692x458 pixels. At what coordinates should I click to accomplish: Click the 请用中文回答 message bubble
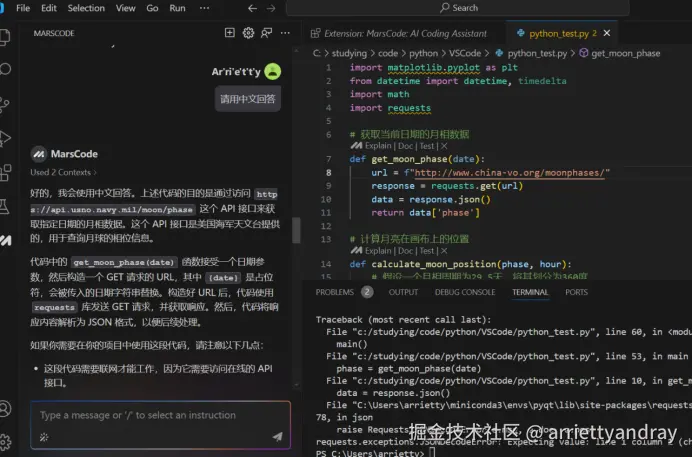point(248,99)
